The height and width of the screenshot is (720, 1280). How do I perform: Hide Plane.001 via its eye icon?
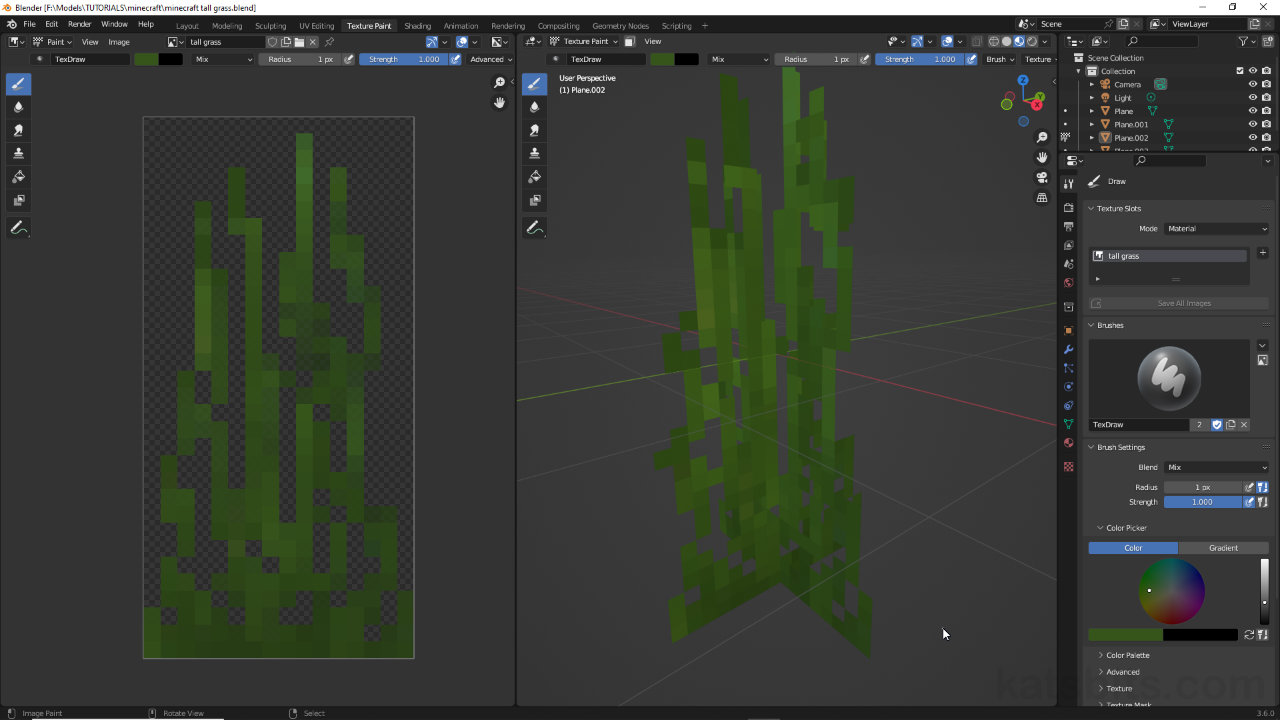(x=1252, y=124)
